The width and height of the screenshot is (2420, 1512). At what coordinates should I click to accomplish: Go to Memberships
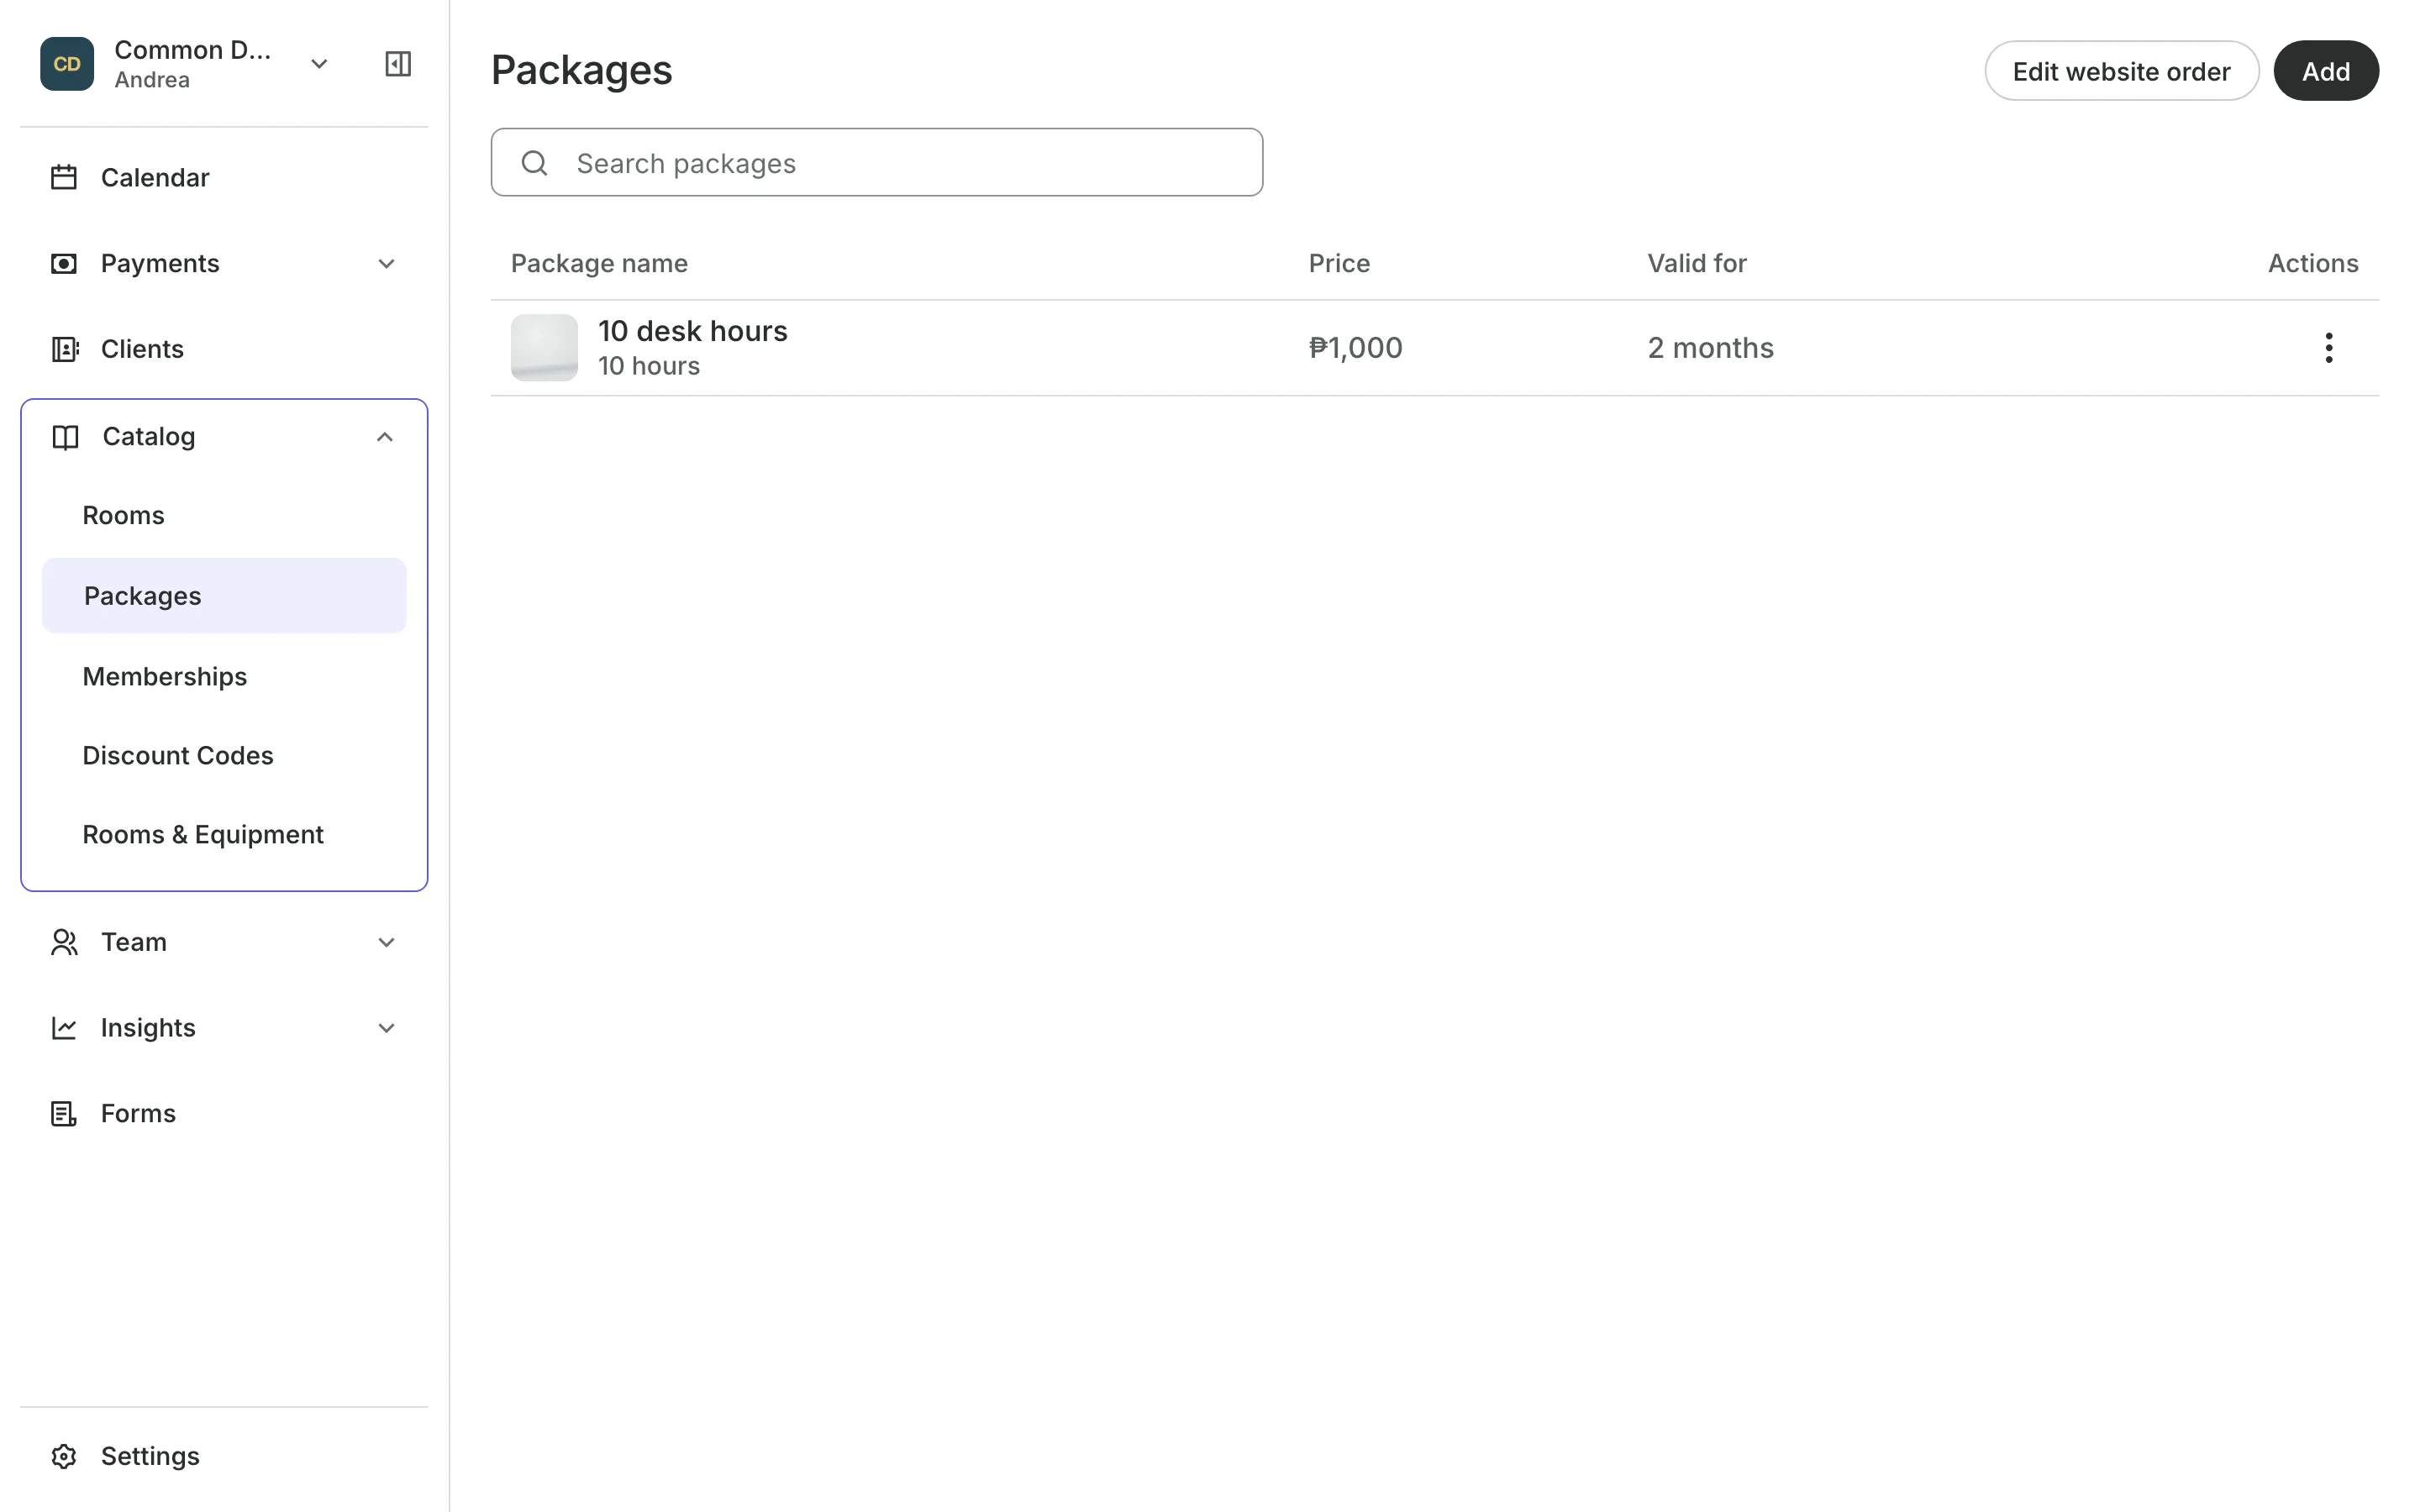165,677
